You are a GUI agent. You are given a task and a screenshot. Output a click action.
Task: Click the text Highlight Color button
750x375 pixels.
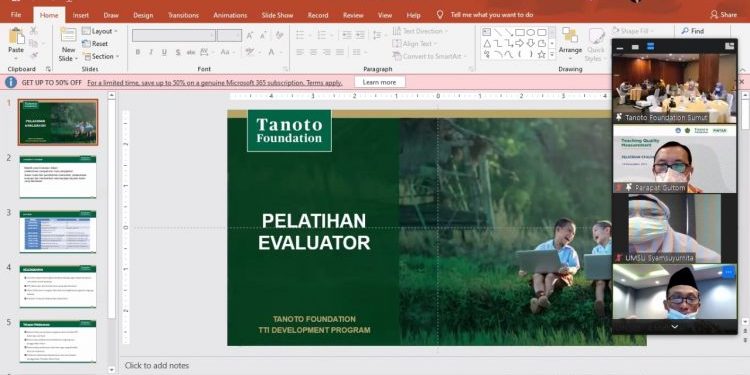coord(249,52)
